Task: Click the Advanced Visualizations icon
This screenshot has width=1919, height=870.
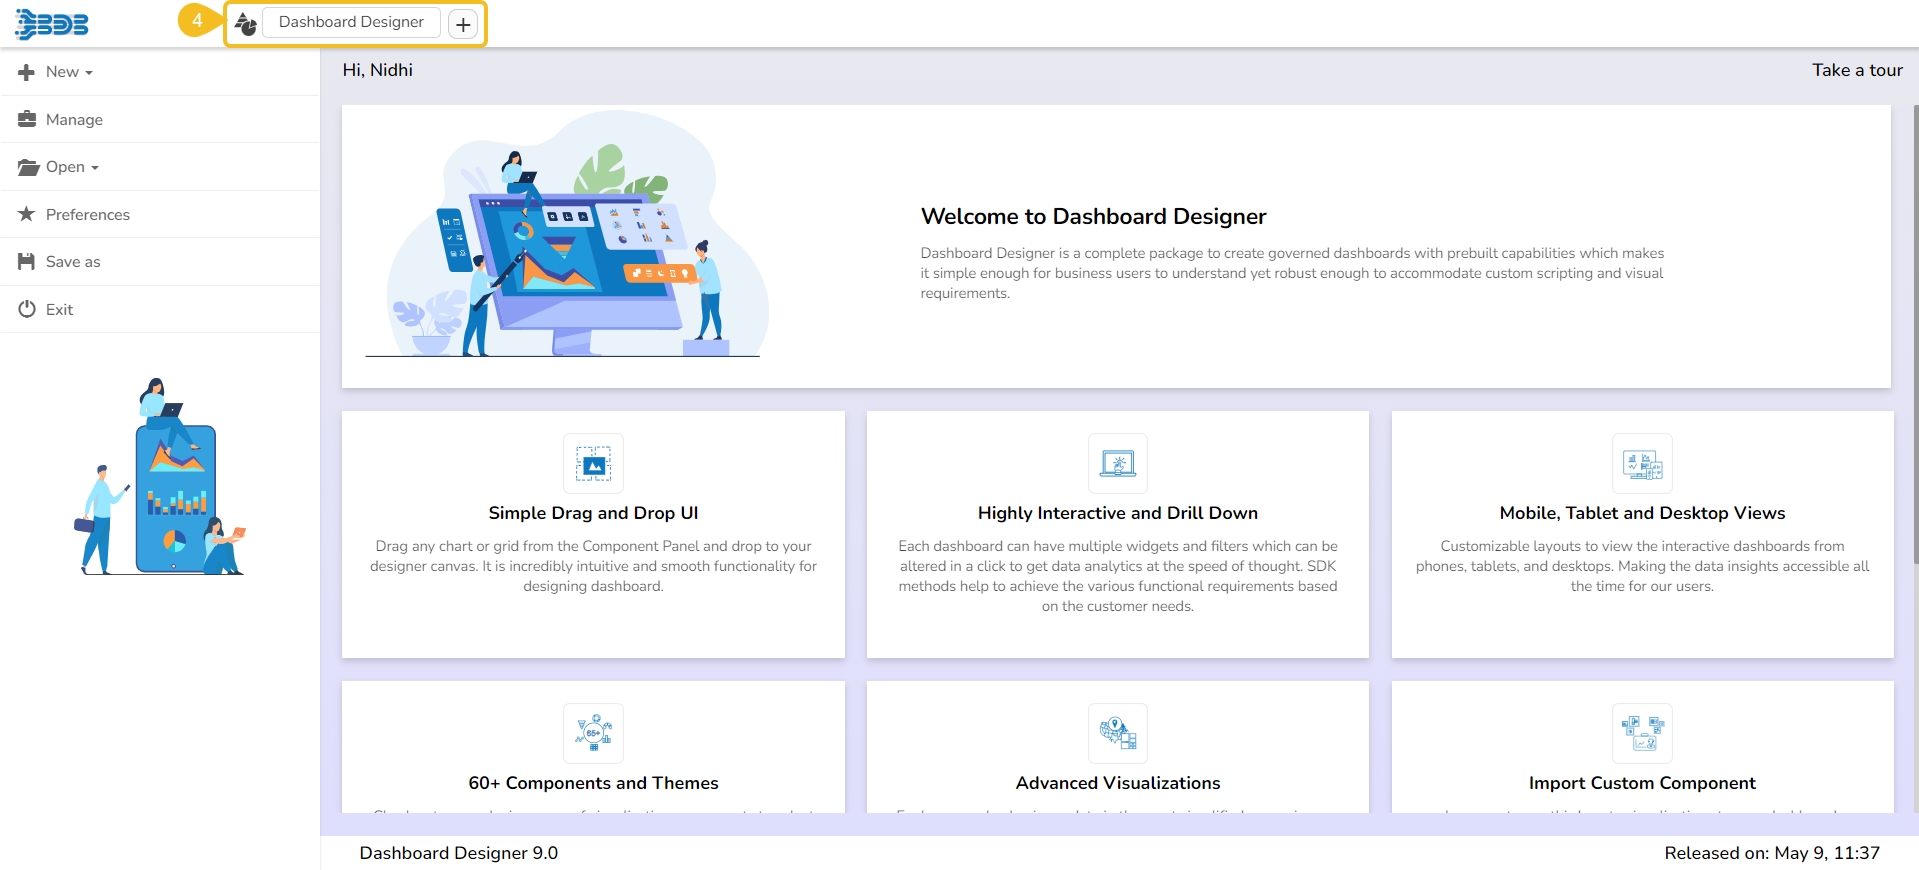Action: pos(1117,733)
